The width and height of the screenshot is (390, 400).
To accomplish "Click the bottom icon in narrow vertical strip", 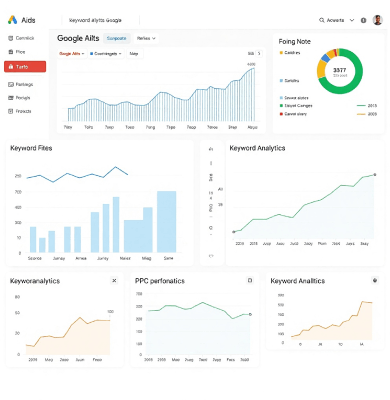I will [211, 256].
